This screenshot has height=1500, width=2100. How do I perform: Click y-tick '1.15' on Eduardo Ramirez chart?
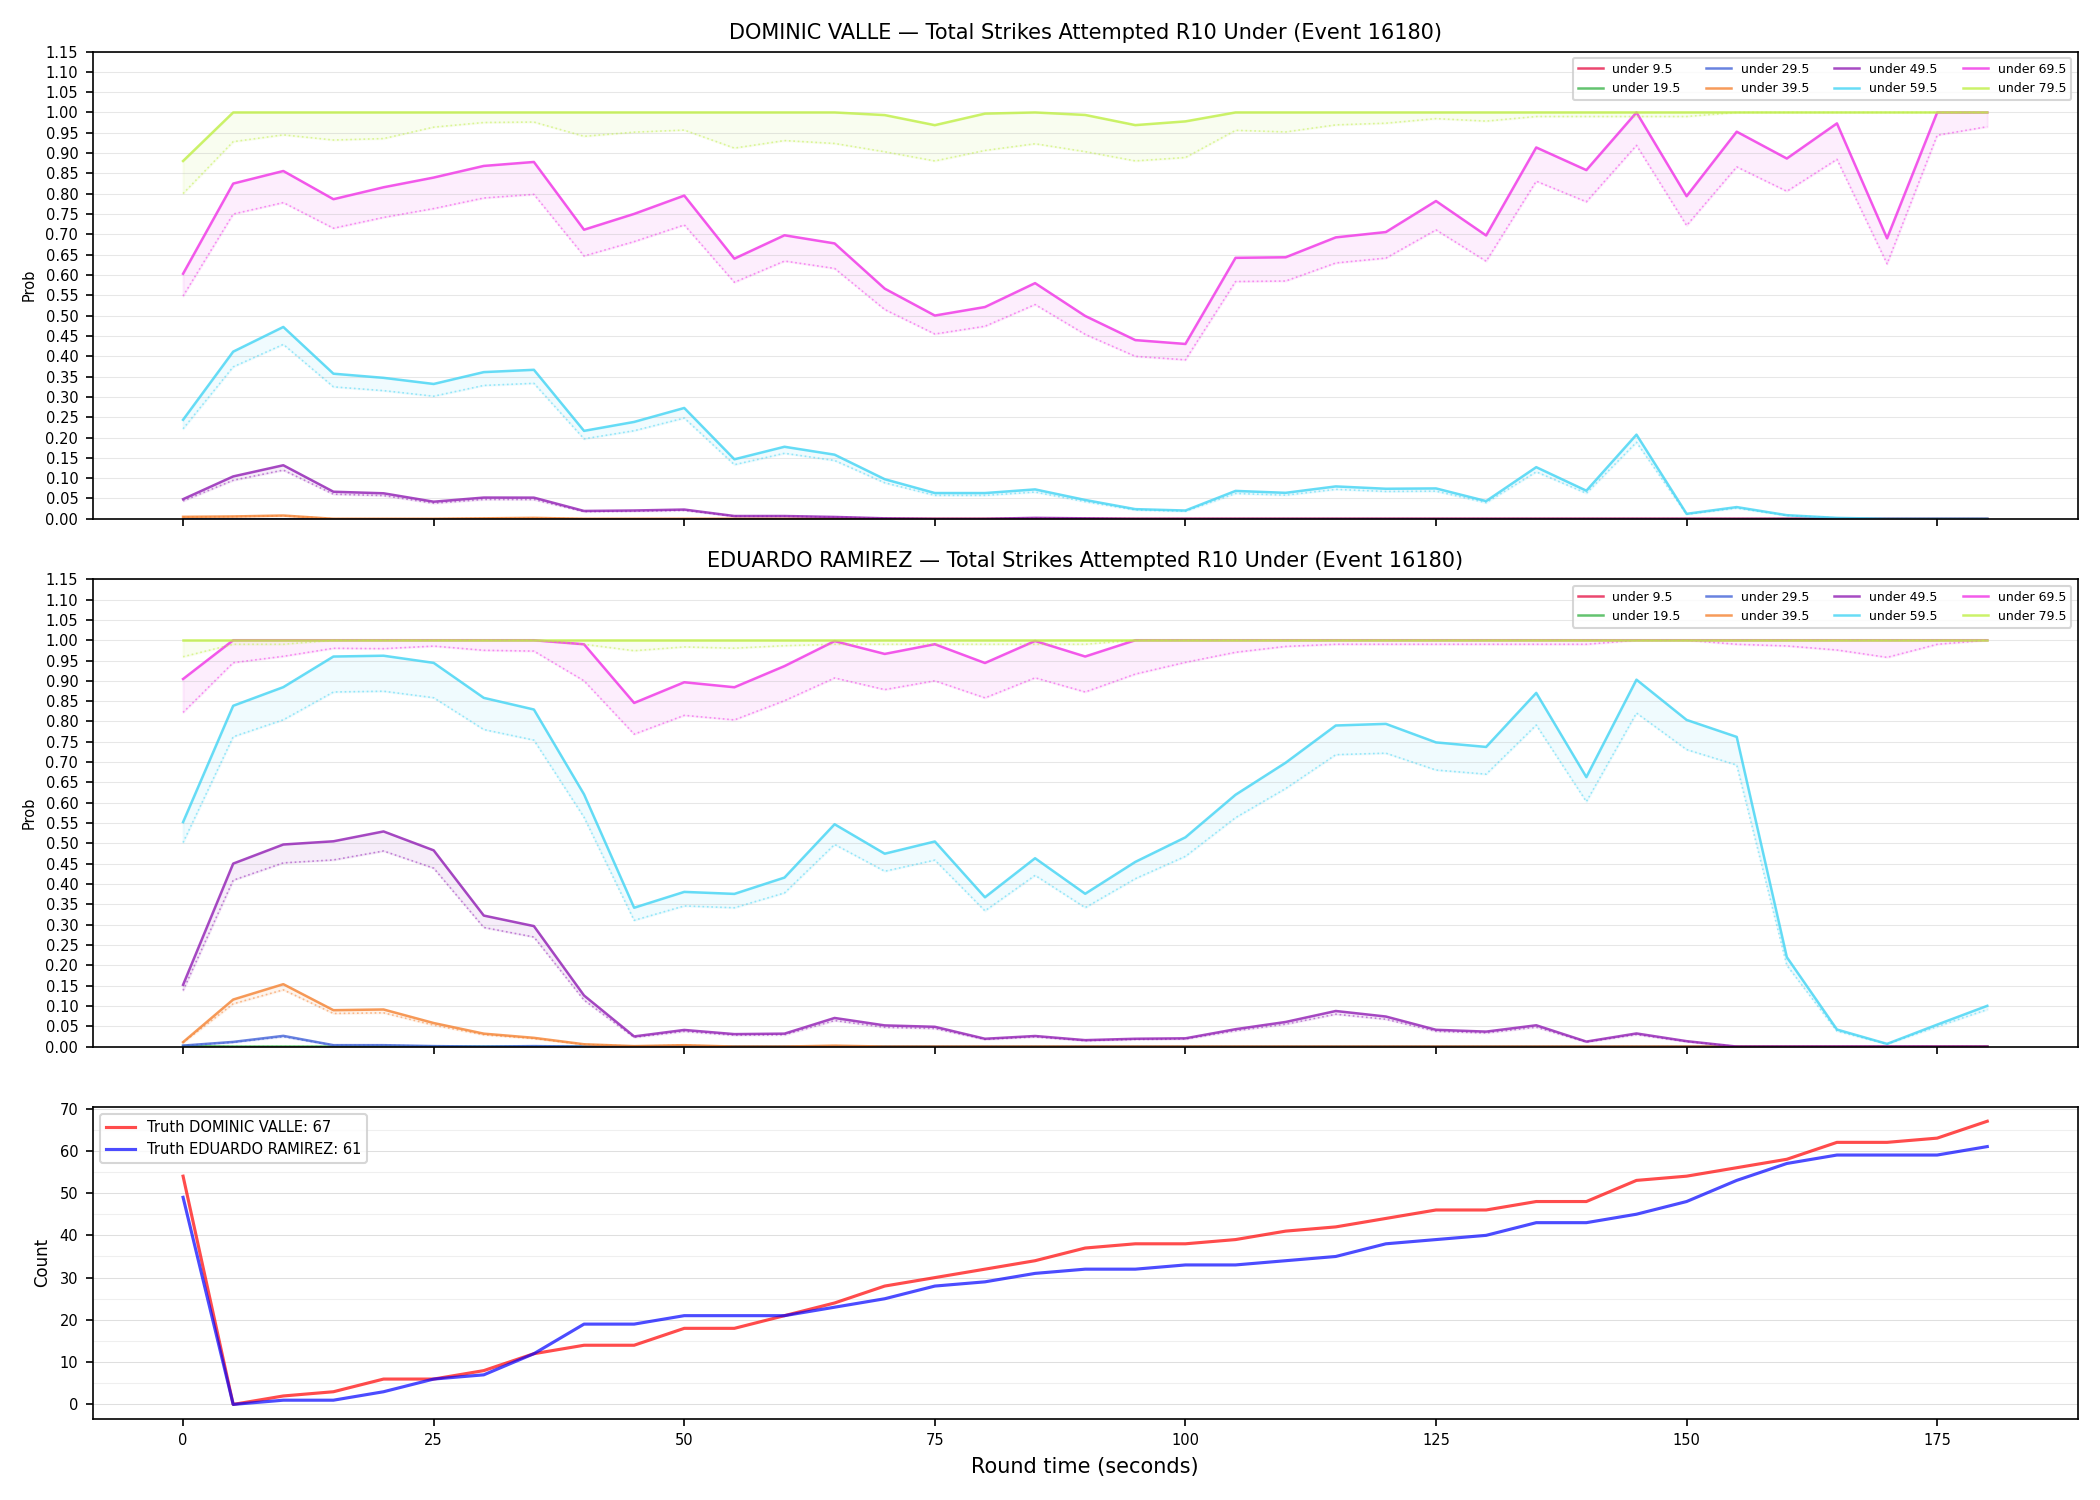[x=62, y=580]
